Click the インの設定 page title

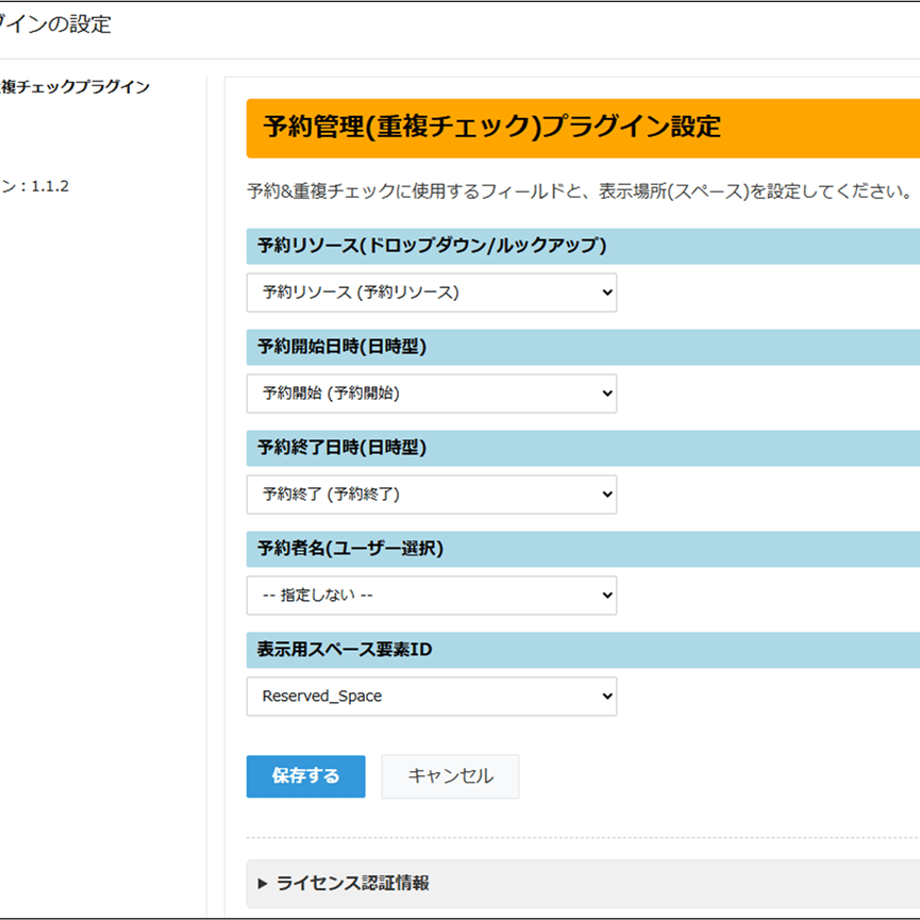(55, 24)
